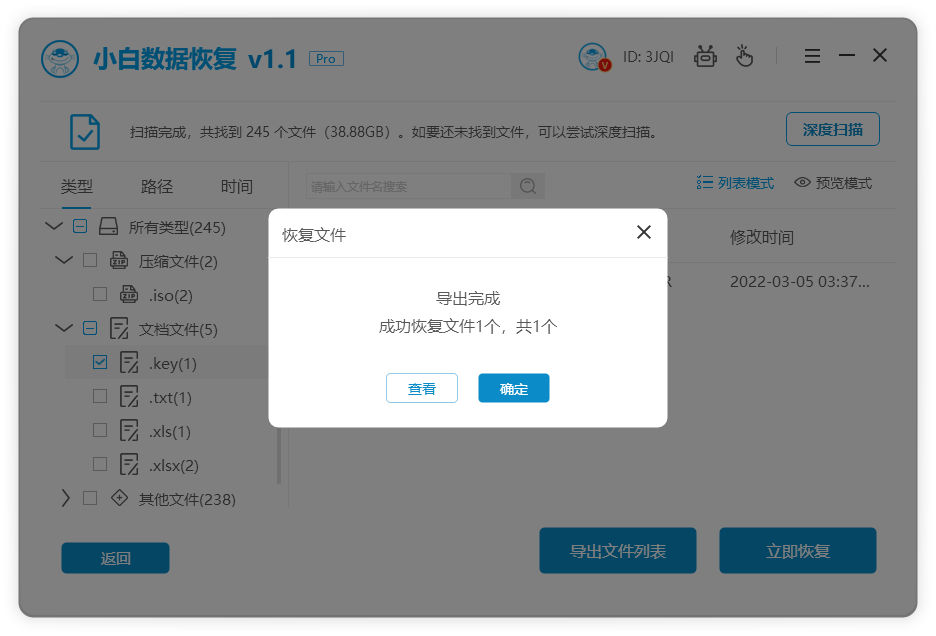Uncheck the .key(1) file type checkbox

coord(99,363)
